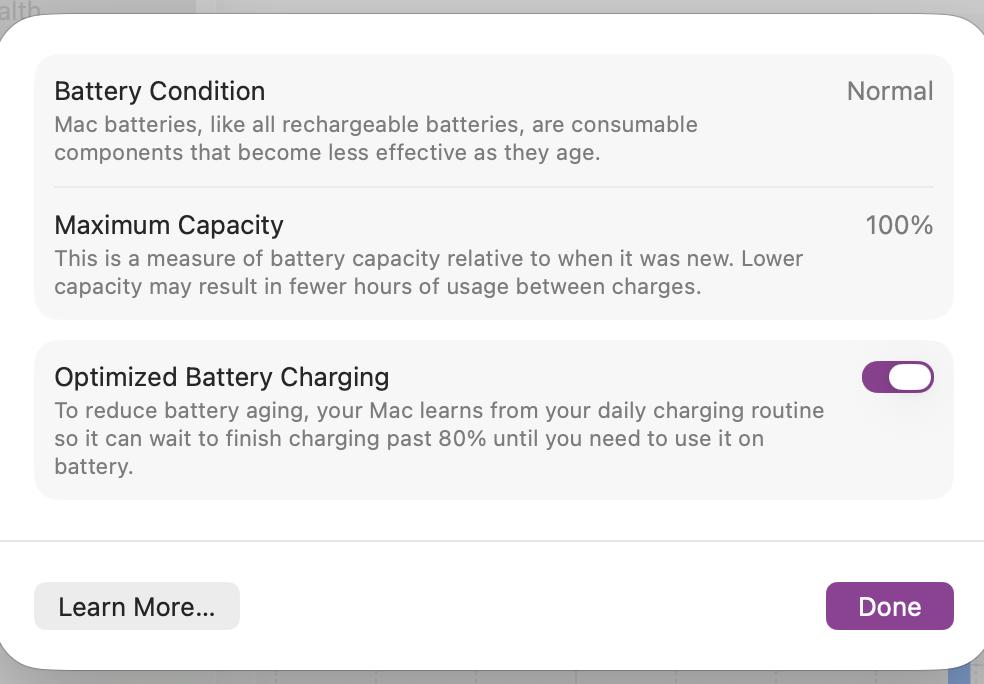984x684 pixels.
Task: Click the optimized charging description paragraph
Action: click(439, 438)
